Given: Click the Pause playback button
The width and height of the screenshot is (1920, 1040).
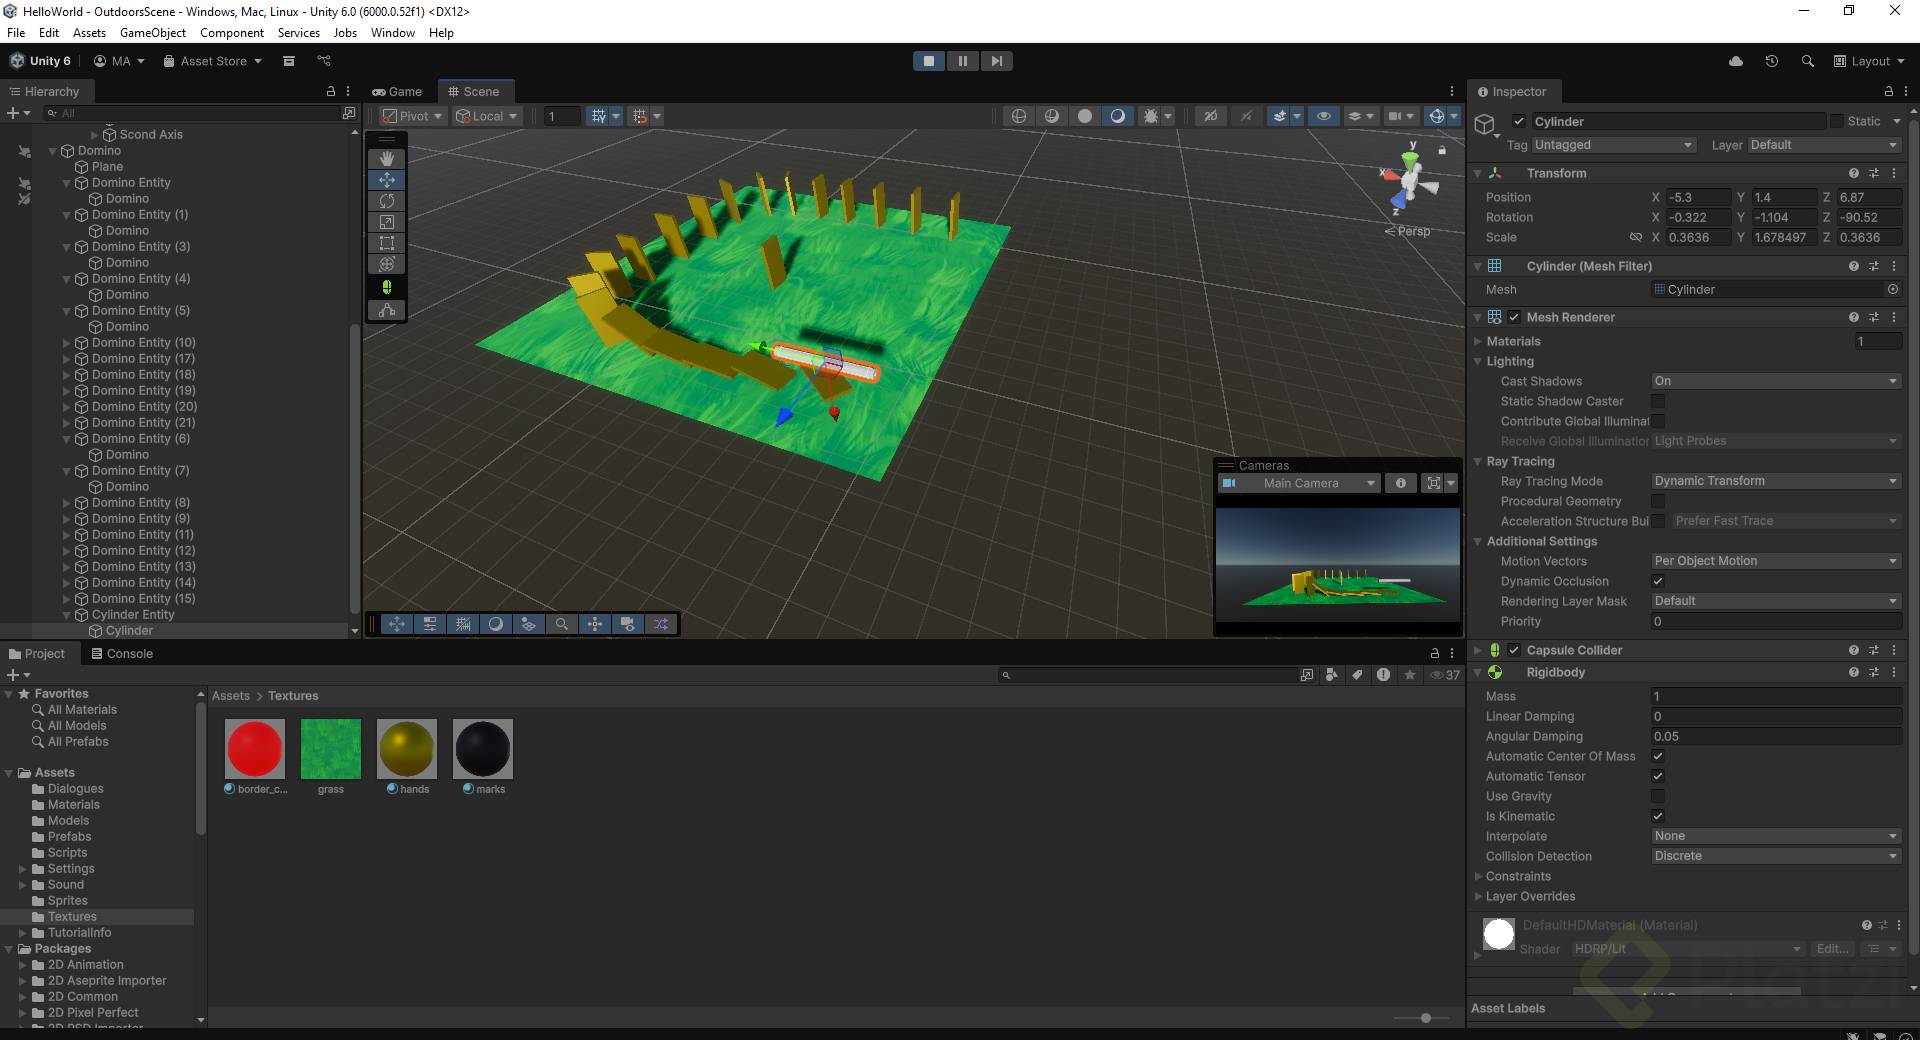Looking at the screenshot, I should 962,61.
